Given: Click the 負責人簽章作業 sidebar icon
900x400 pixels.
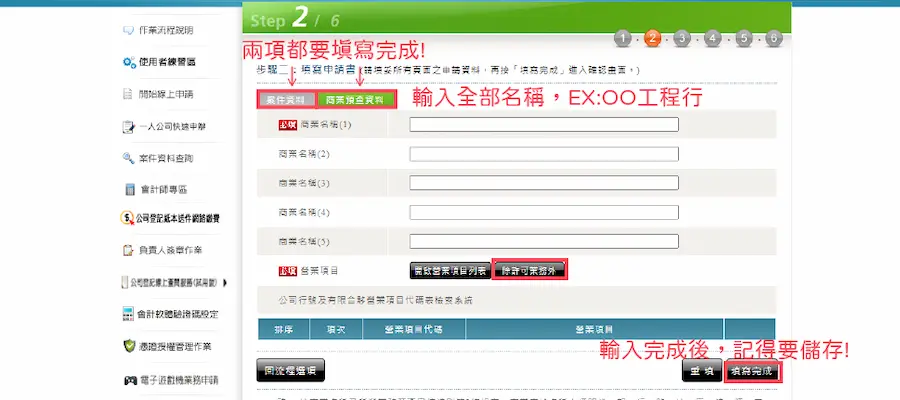Looking at the screenshot, I should coord(128,249).
